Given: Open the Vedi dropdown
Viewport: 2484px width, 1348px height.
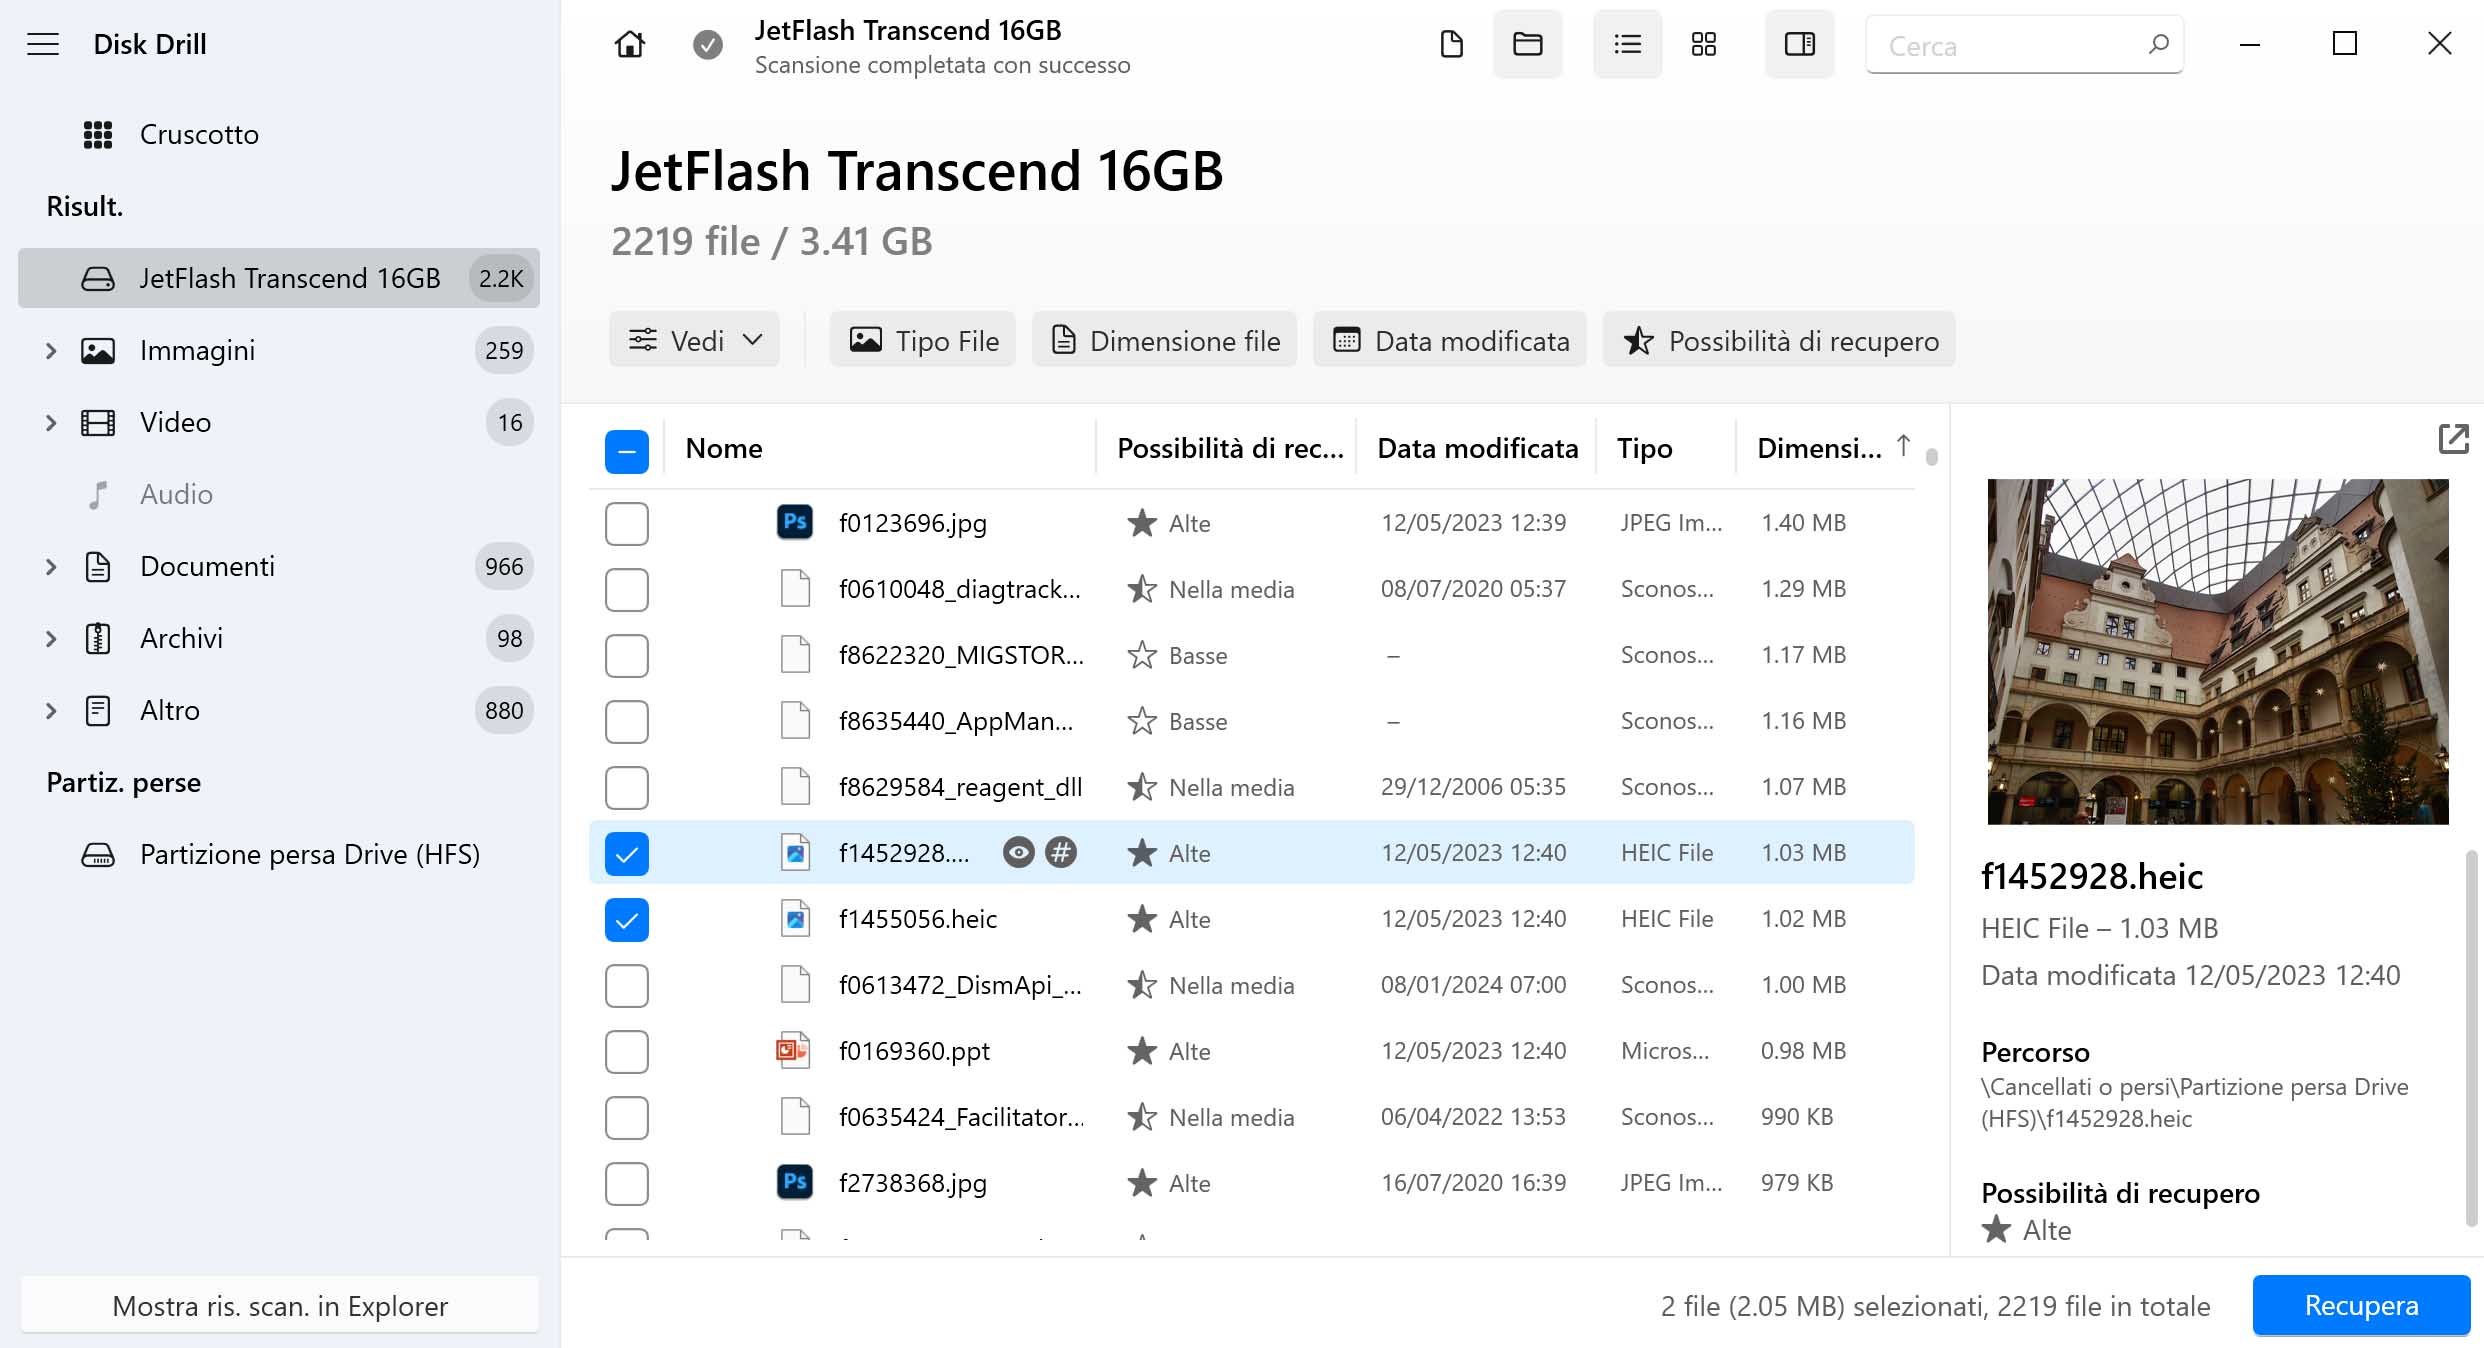Looking at the screenshot, I should click(694, 340).
